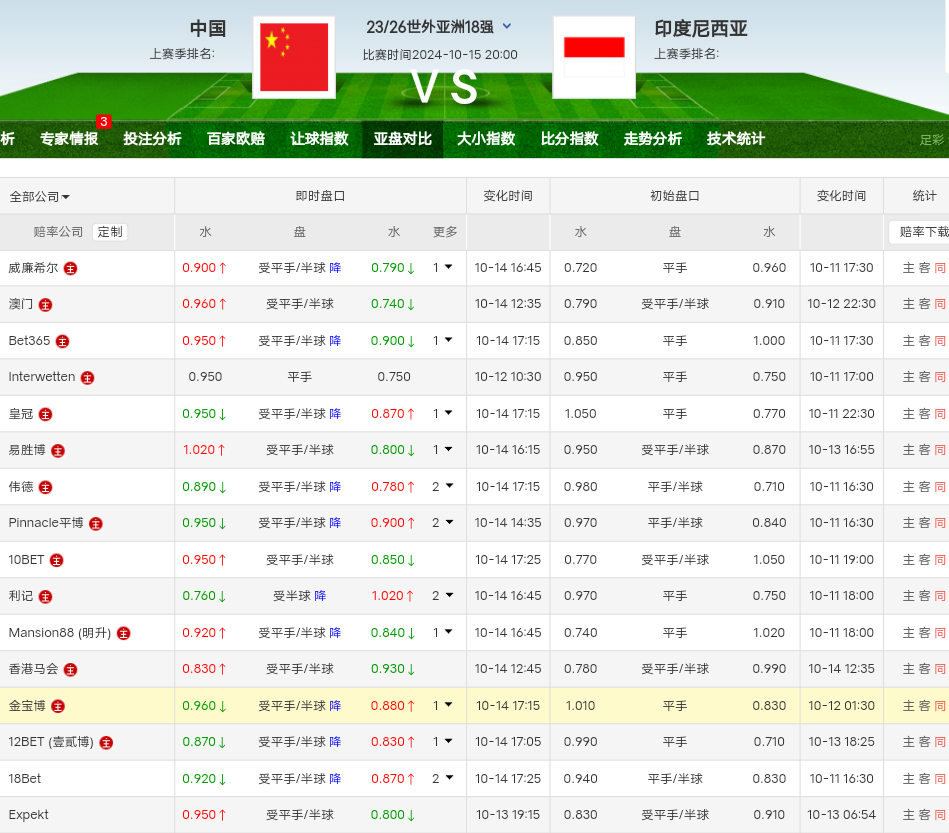The width and height of the screenshot is (949, 833).
Task: Click the 印度尼西亚 team name
Action: (701, 28)
